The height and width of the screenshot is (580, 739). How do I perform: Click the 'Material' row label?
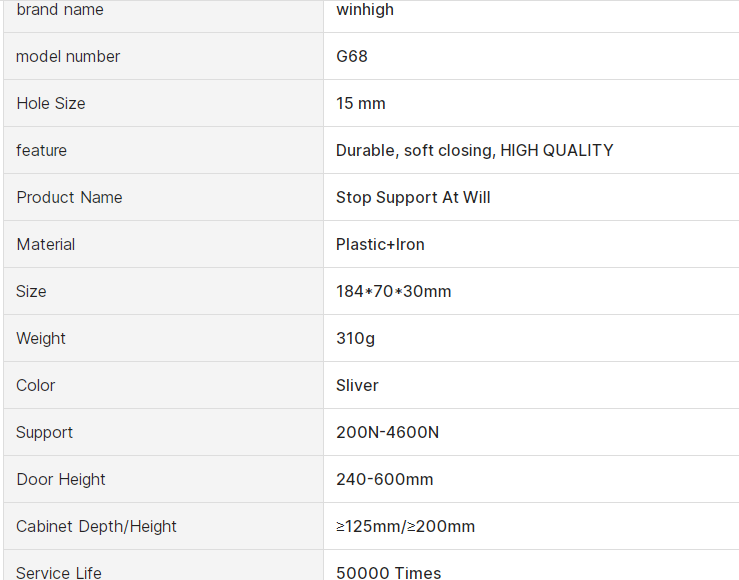(46, 245)
